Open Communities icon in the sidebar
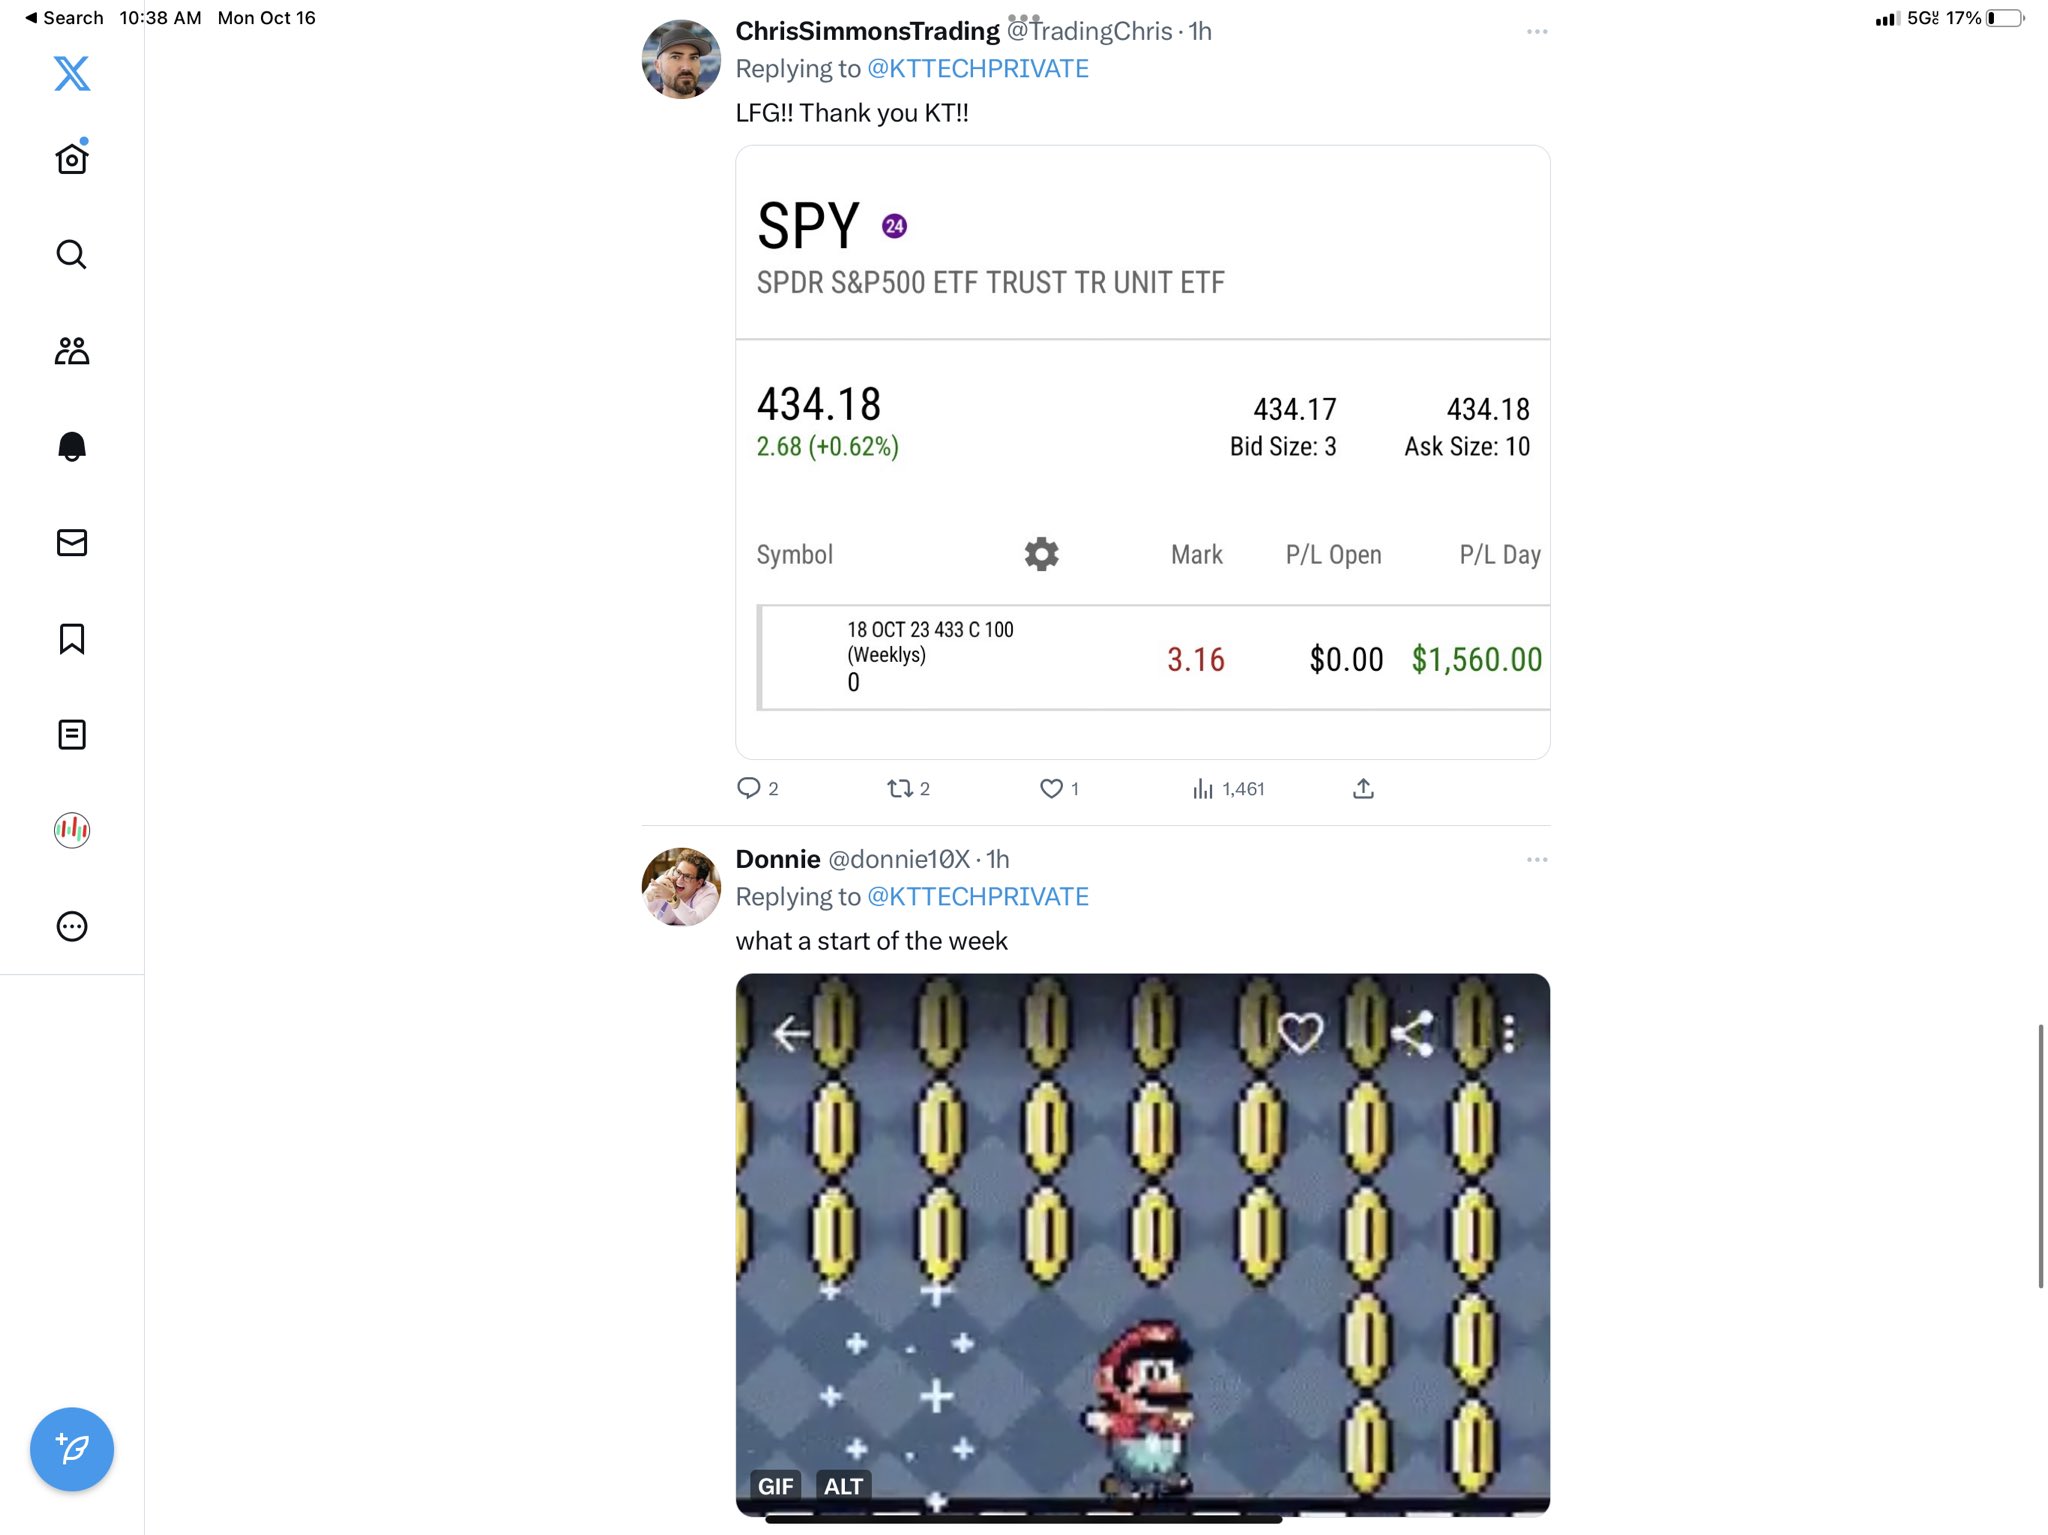 72,350
